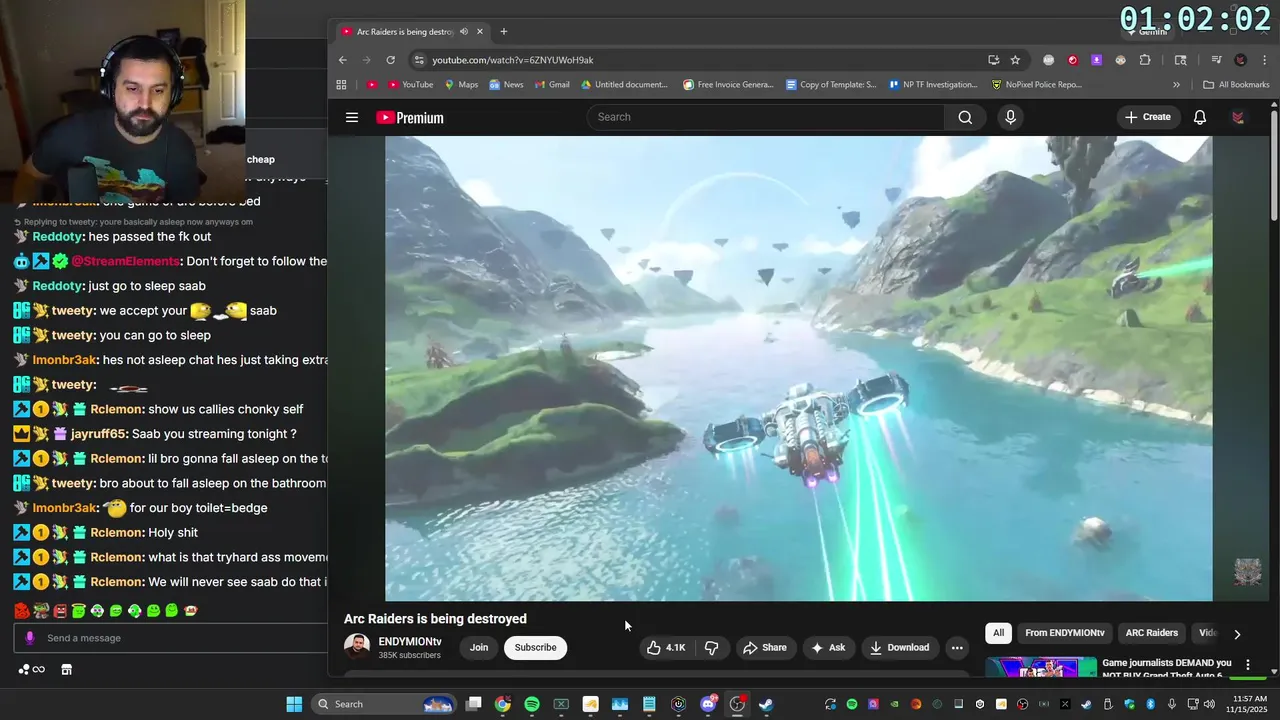Go back using the browser back arrow
This screenshot has width=1280, height=720.
point(343,60)
